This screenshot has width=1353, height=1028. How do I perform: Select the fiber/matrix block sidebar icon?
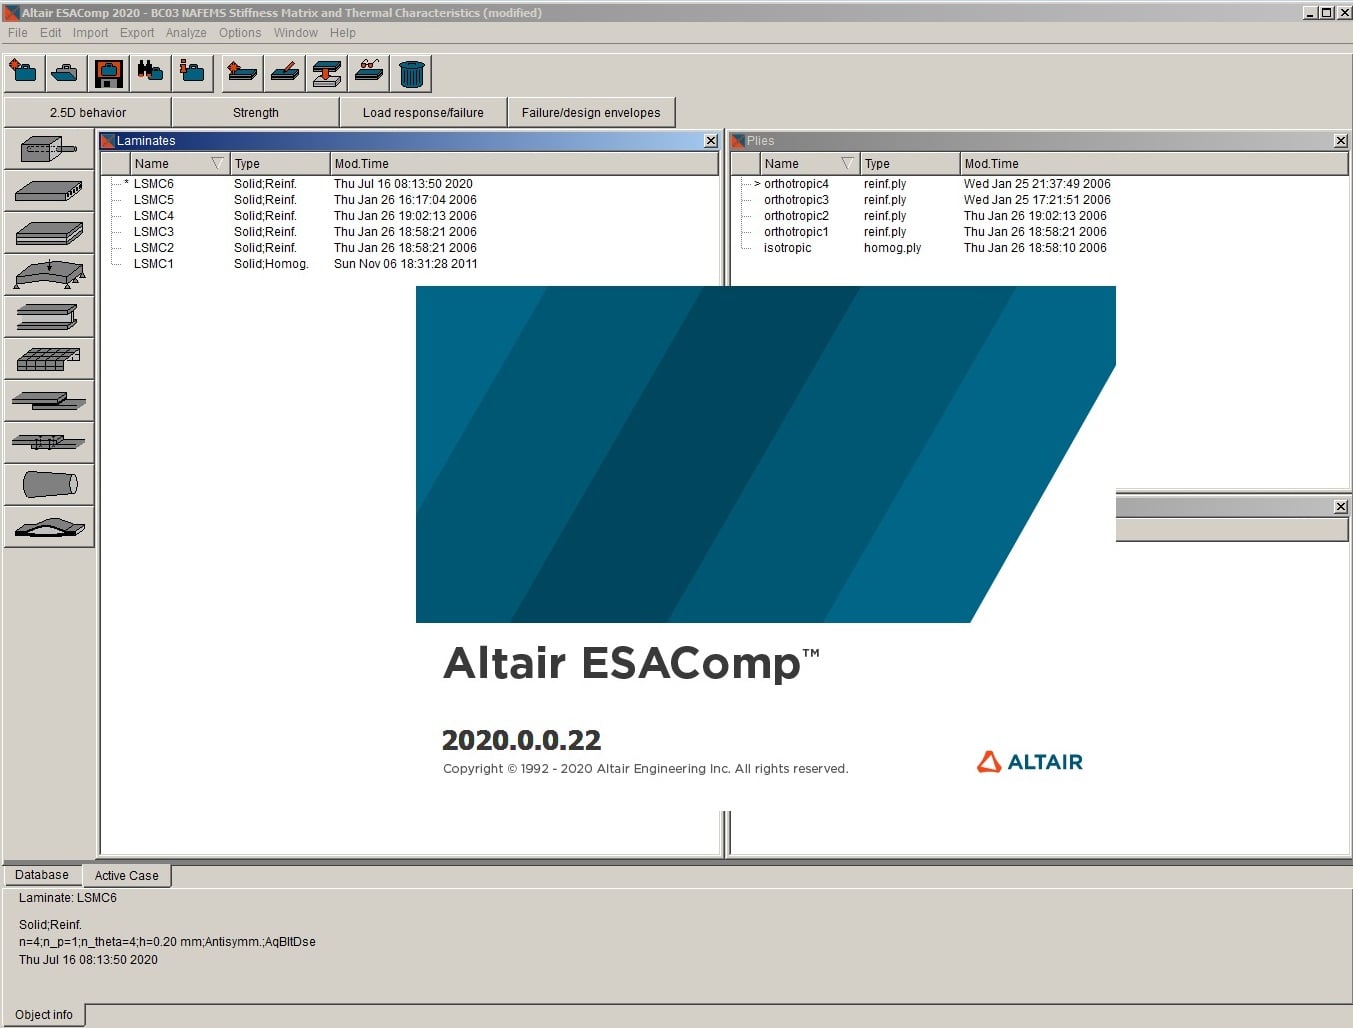coord(49,149)
